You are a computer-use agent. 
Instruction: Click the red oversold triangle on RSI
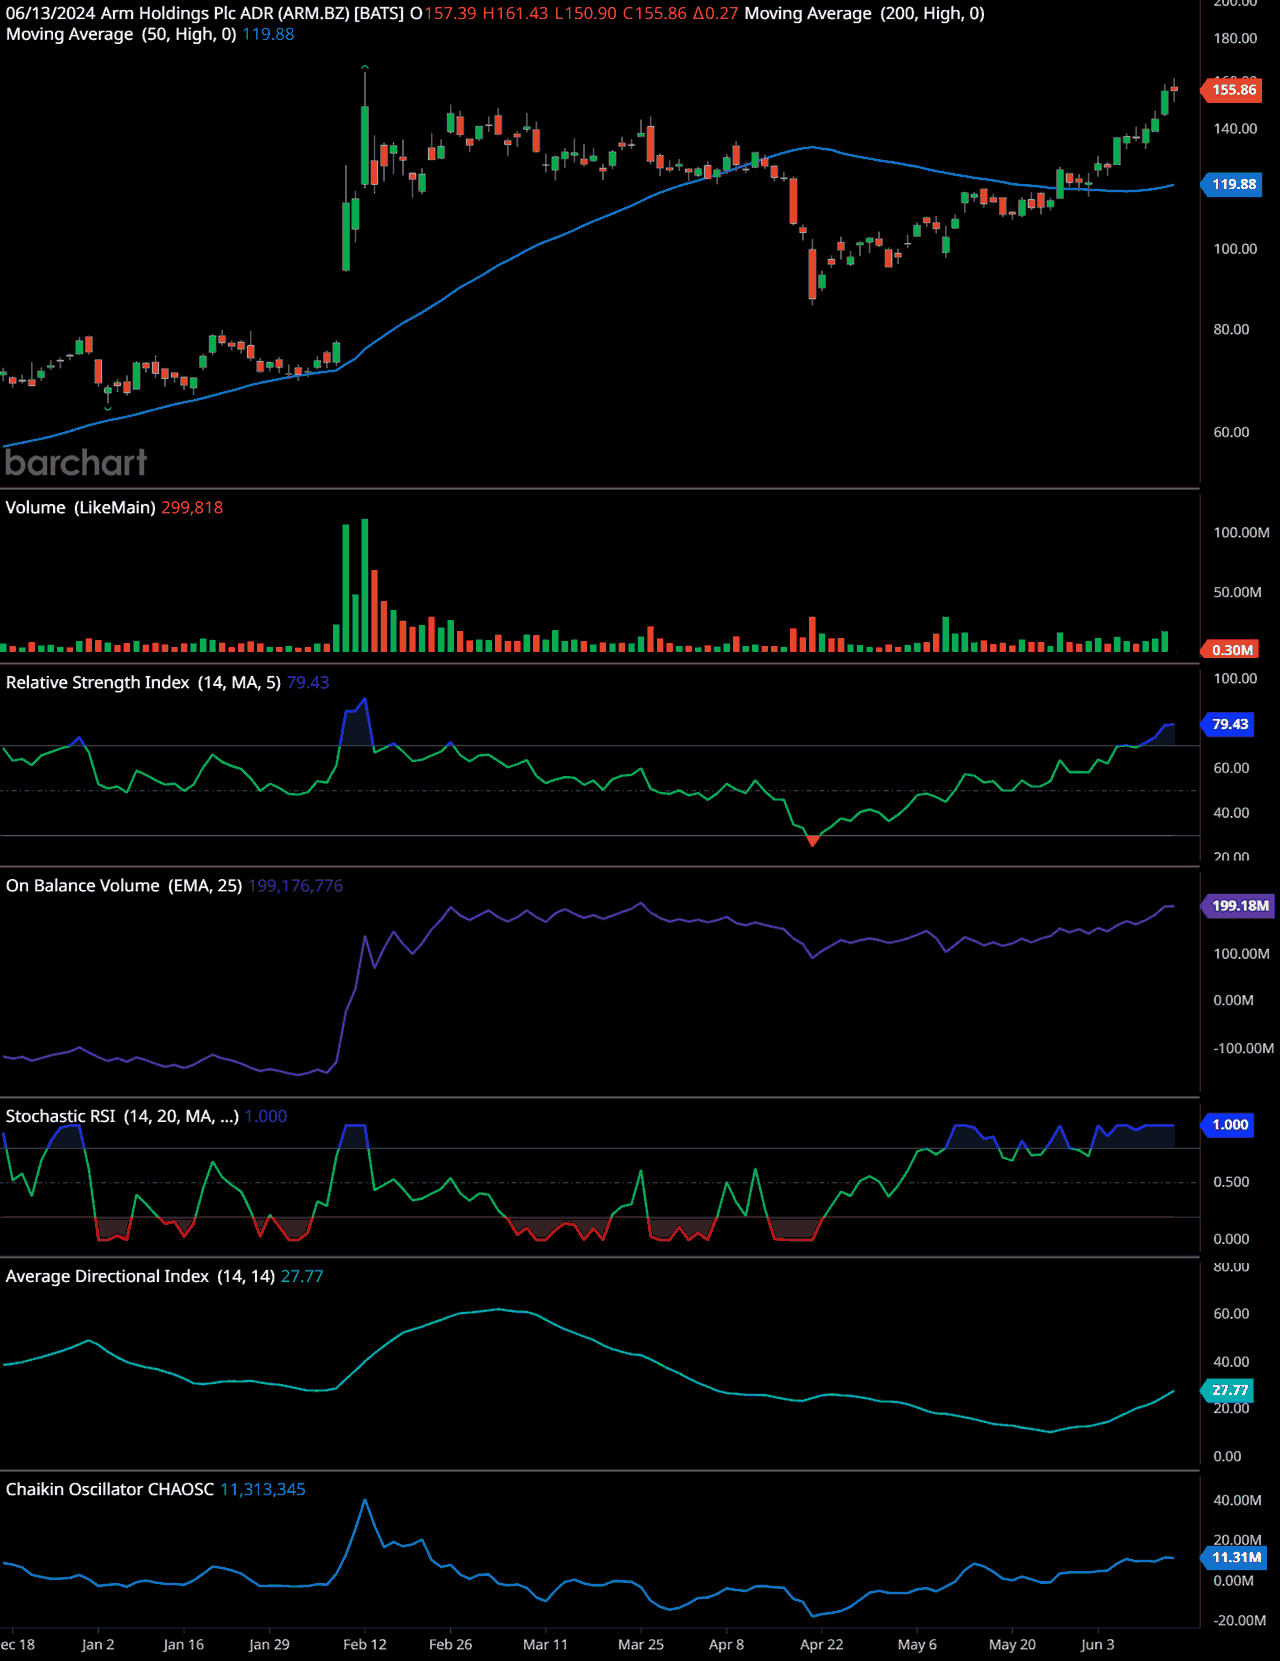click(x=813, y=841)
